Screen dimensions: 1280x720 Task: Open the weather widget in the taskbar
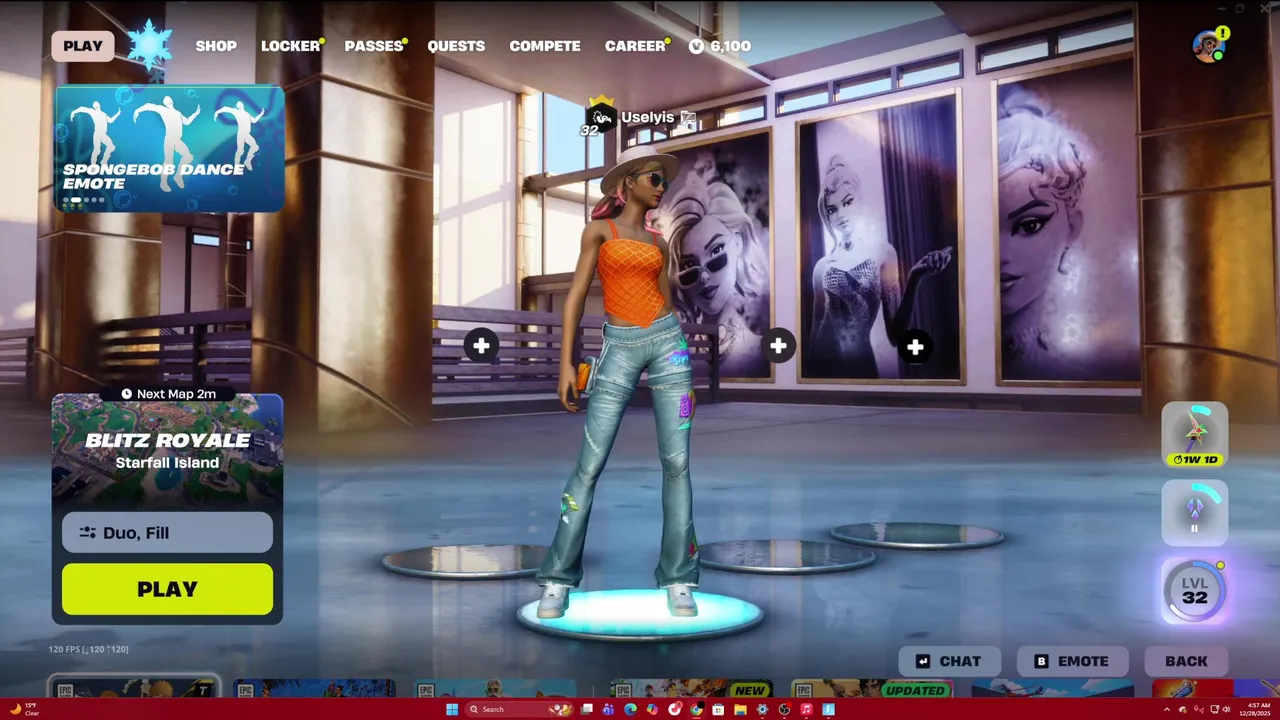tap(24, 709)
